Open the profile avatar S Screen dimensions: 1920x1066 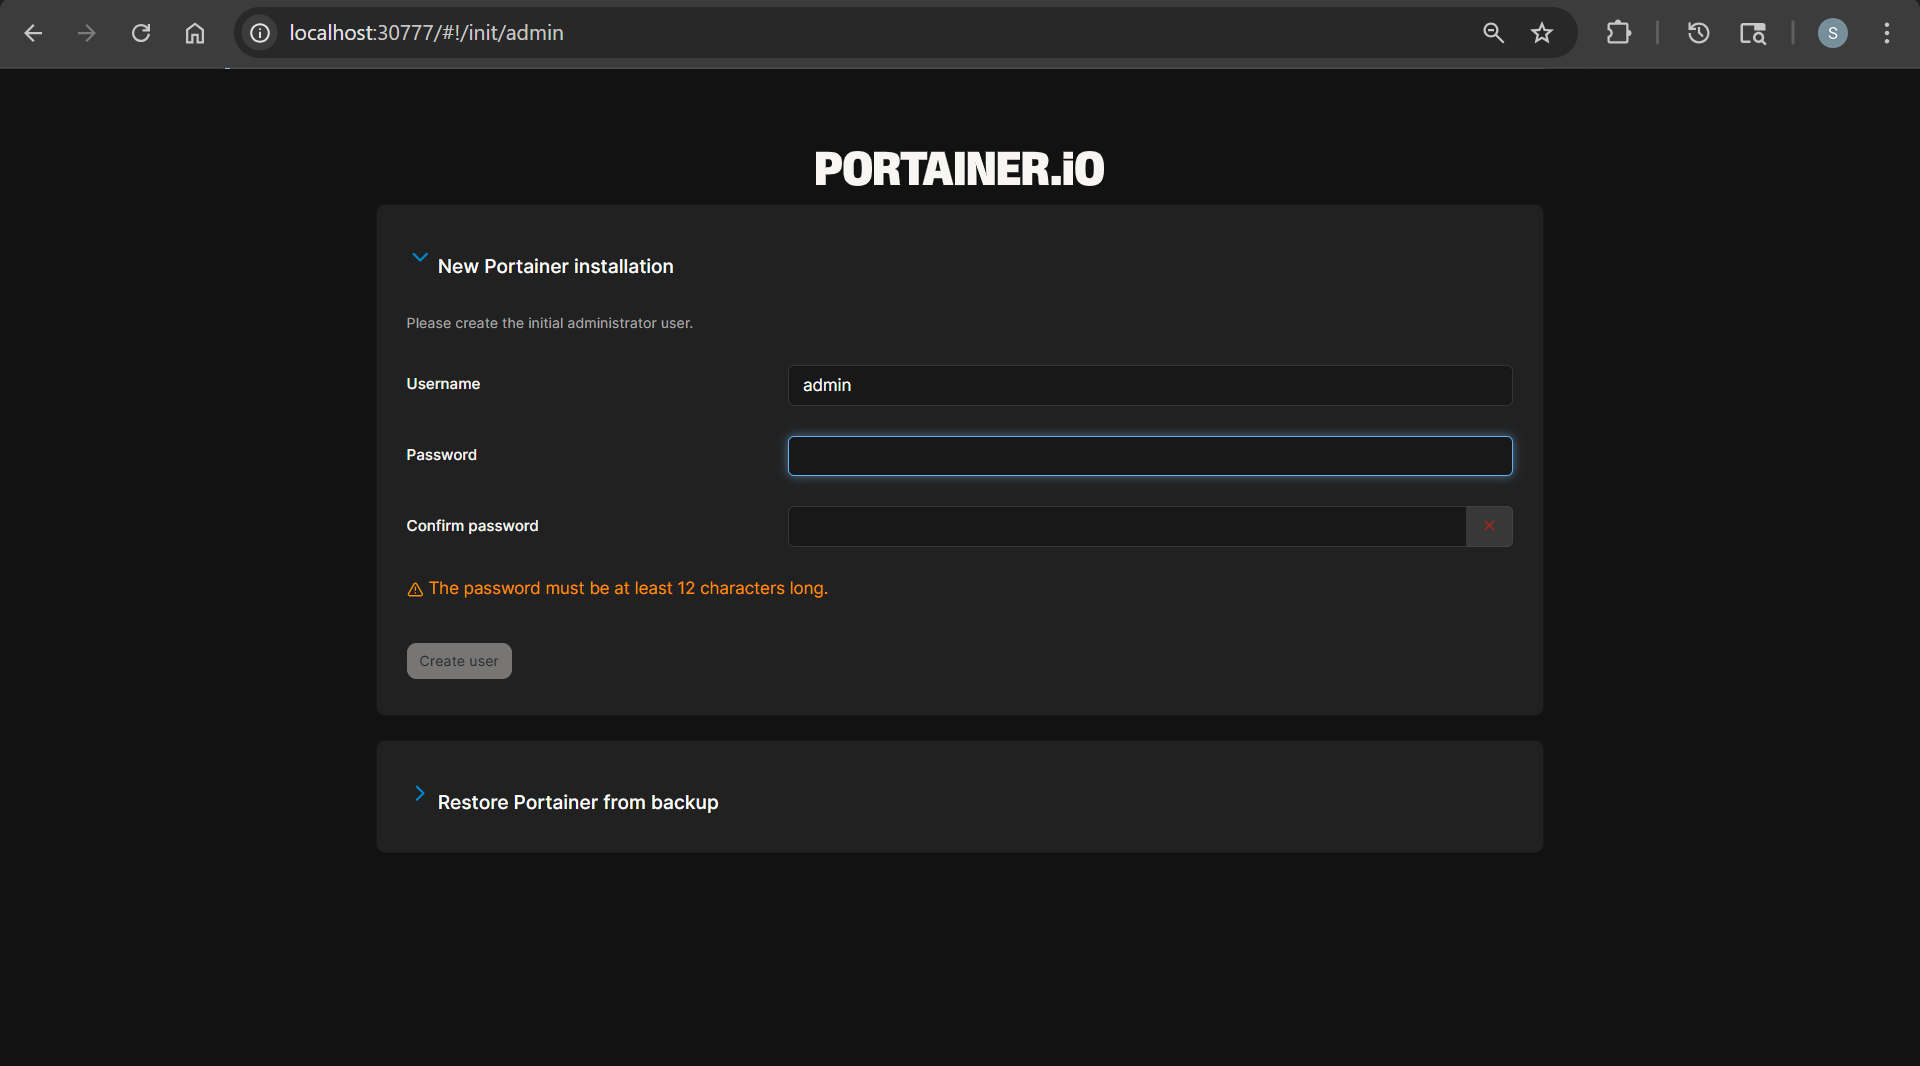1833,33
